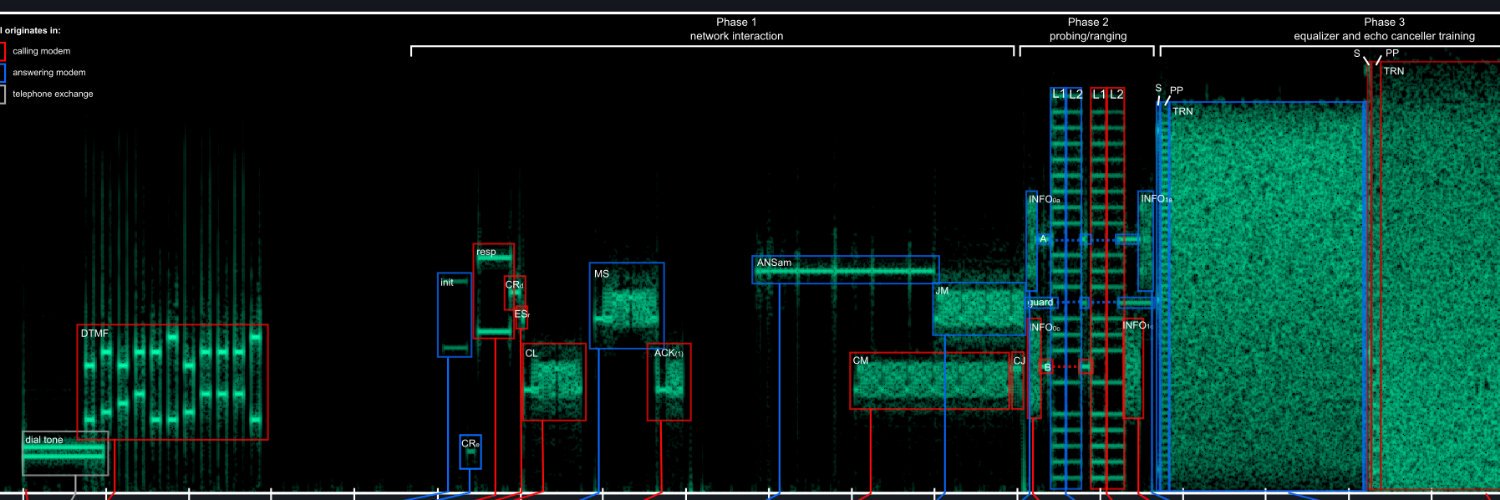Click the 'Phase 2' heading
The height and width of the screenshot is (500, 1500).
point(1088,22)
